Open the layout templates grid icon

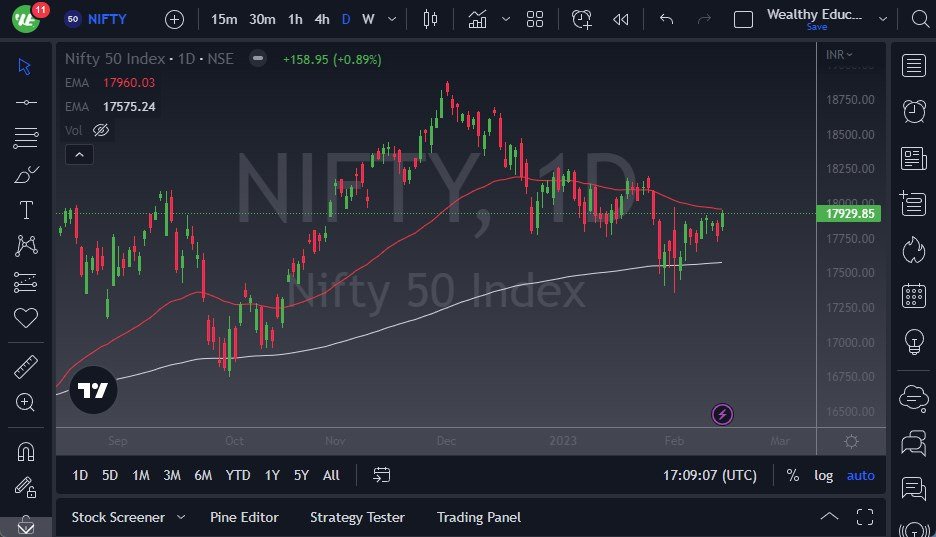click(x=535, y=20)
